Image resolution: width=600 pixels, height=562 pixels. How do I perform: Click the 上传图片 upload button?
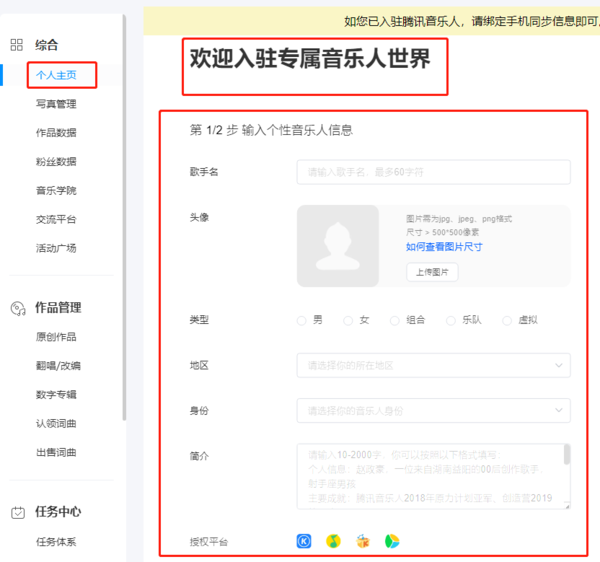431,272
